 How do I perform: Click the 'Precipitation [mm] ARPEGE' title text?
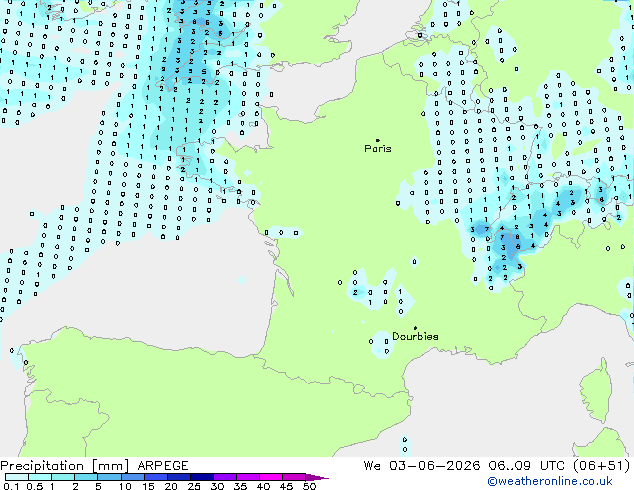click(x=94, y=466)
